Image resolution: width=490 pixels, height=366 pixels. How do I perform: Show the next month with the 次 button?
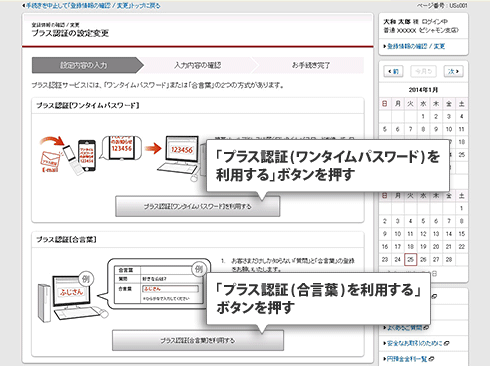pos(453,71)
